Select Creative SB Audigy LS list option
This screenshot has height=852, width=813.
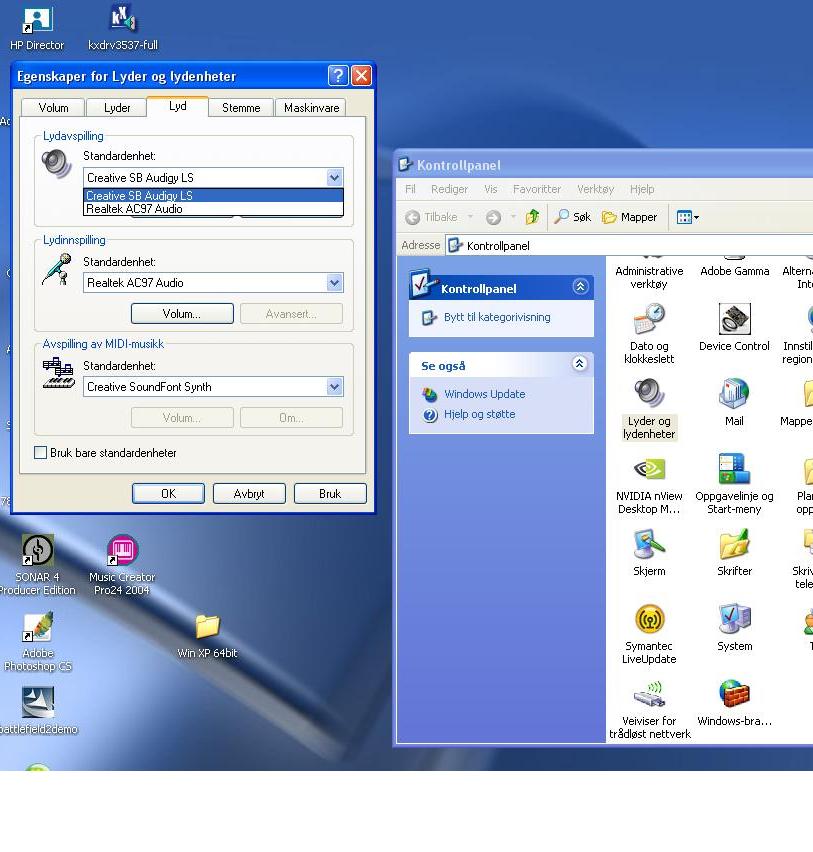click(x=213, y=196)
